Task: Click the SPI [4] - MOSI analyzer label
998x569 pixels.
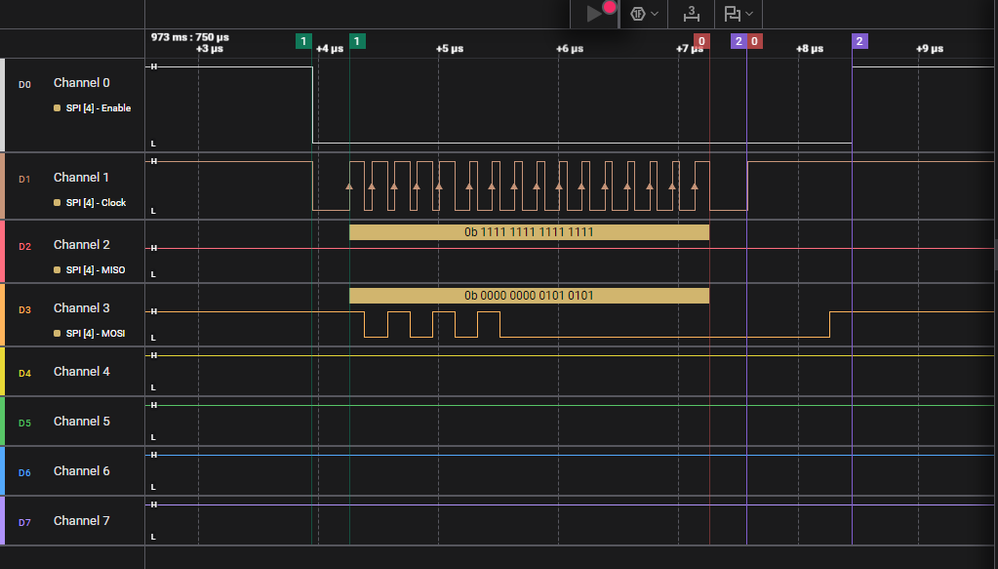Action: coord(95,334)
